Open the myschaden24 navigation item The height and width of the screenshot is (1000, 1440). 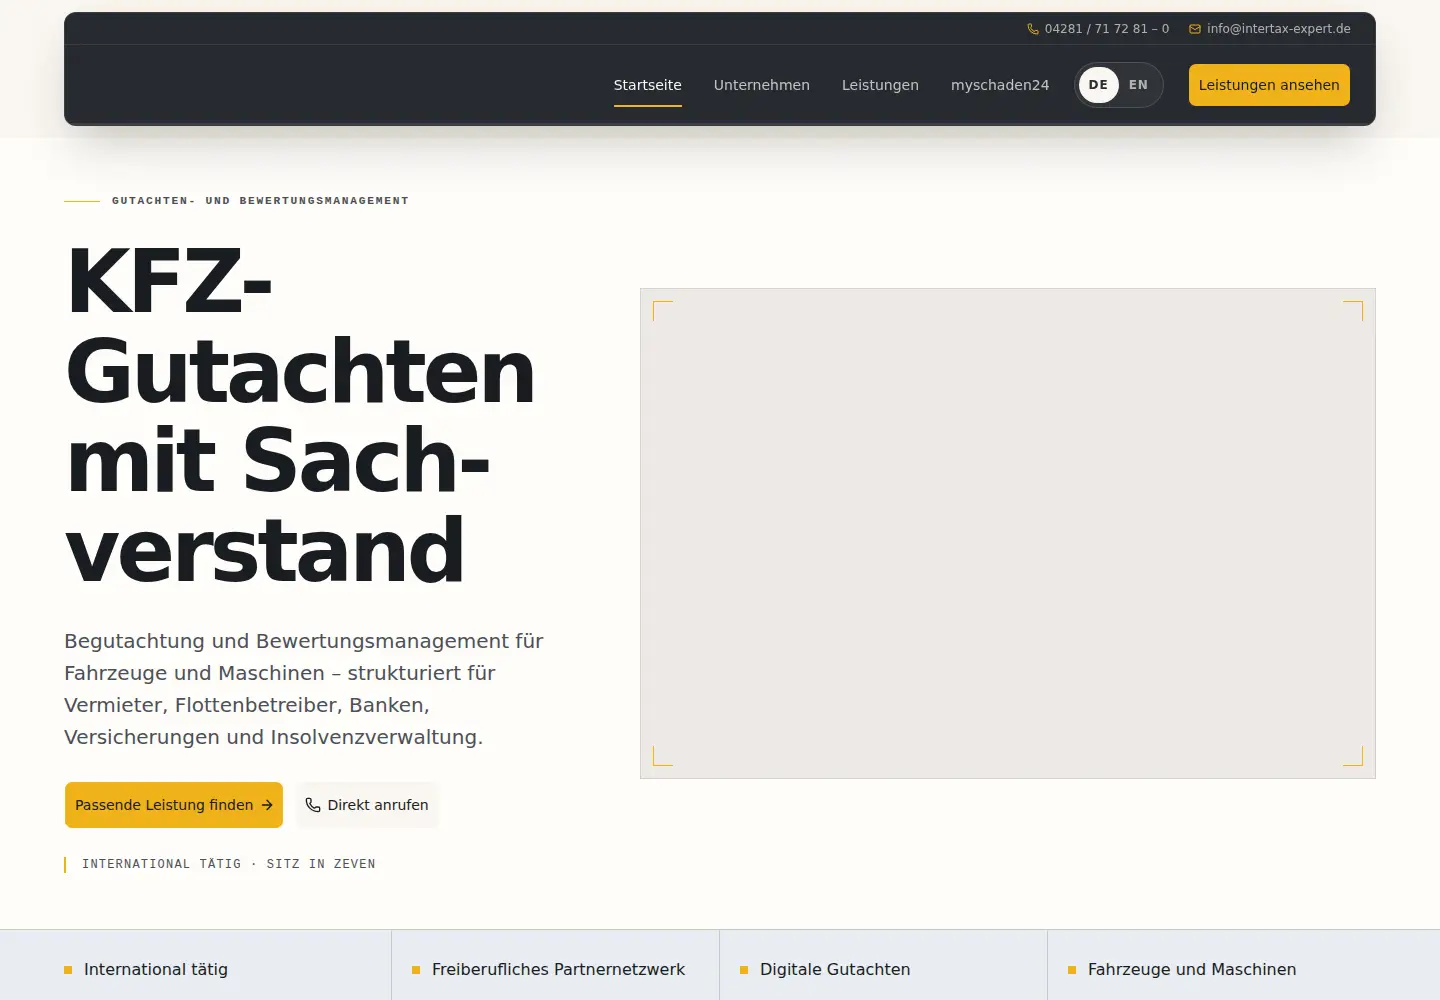(x=1000, y=85)
